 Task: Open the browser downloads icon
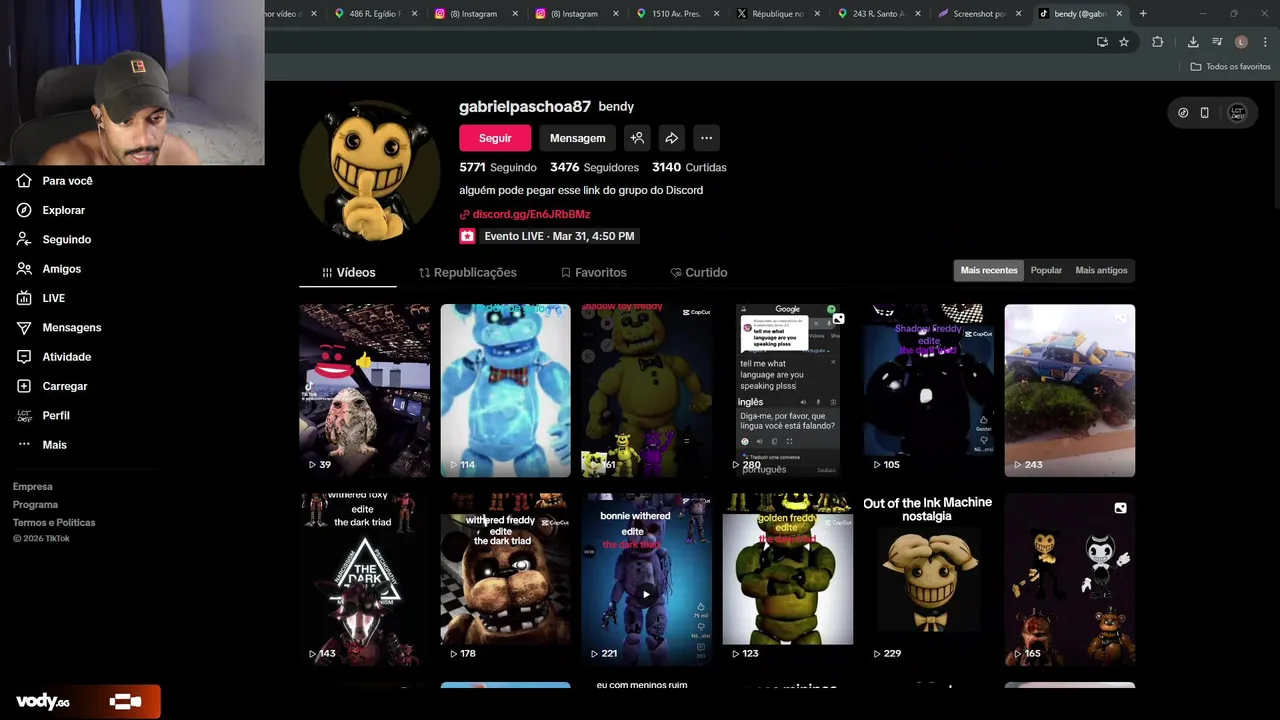1193,42
